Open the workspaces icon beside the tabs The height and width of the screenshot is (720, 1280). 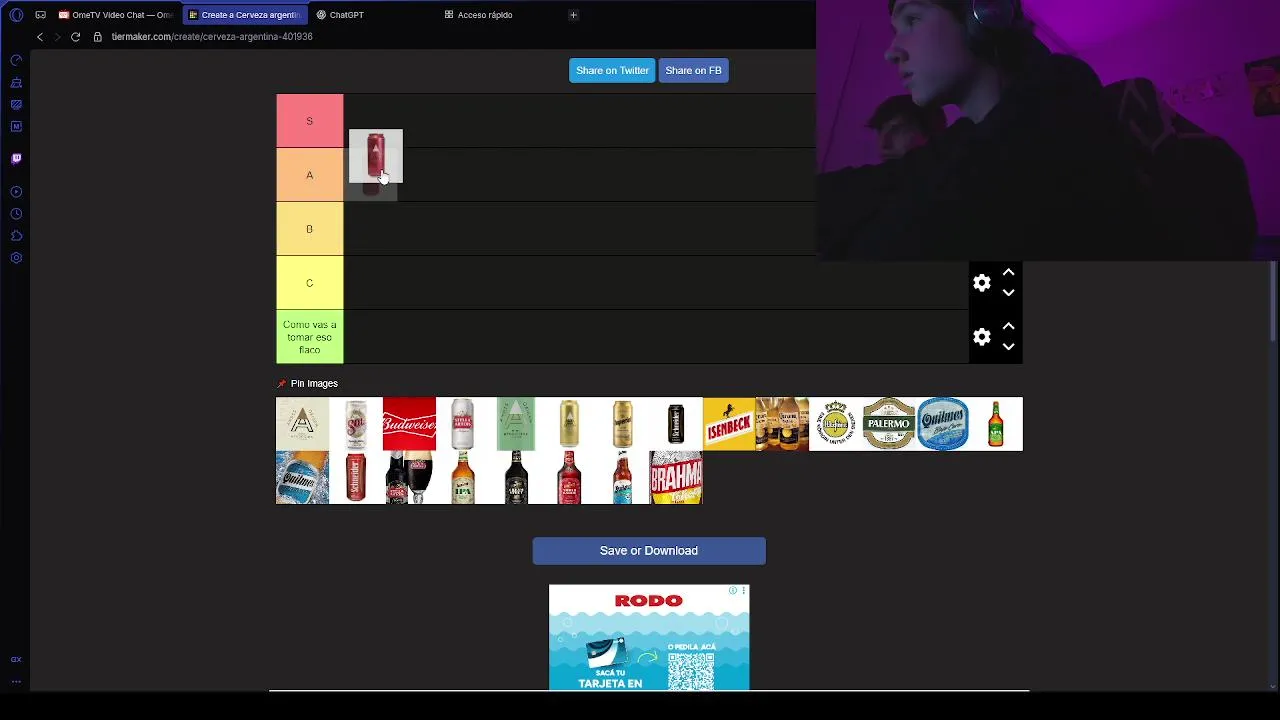(x=40, y=15)
